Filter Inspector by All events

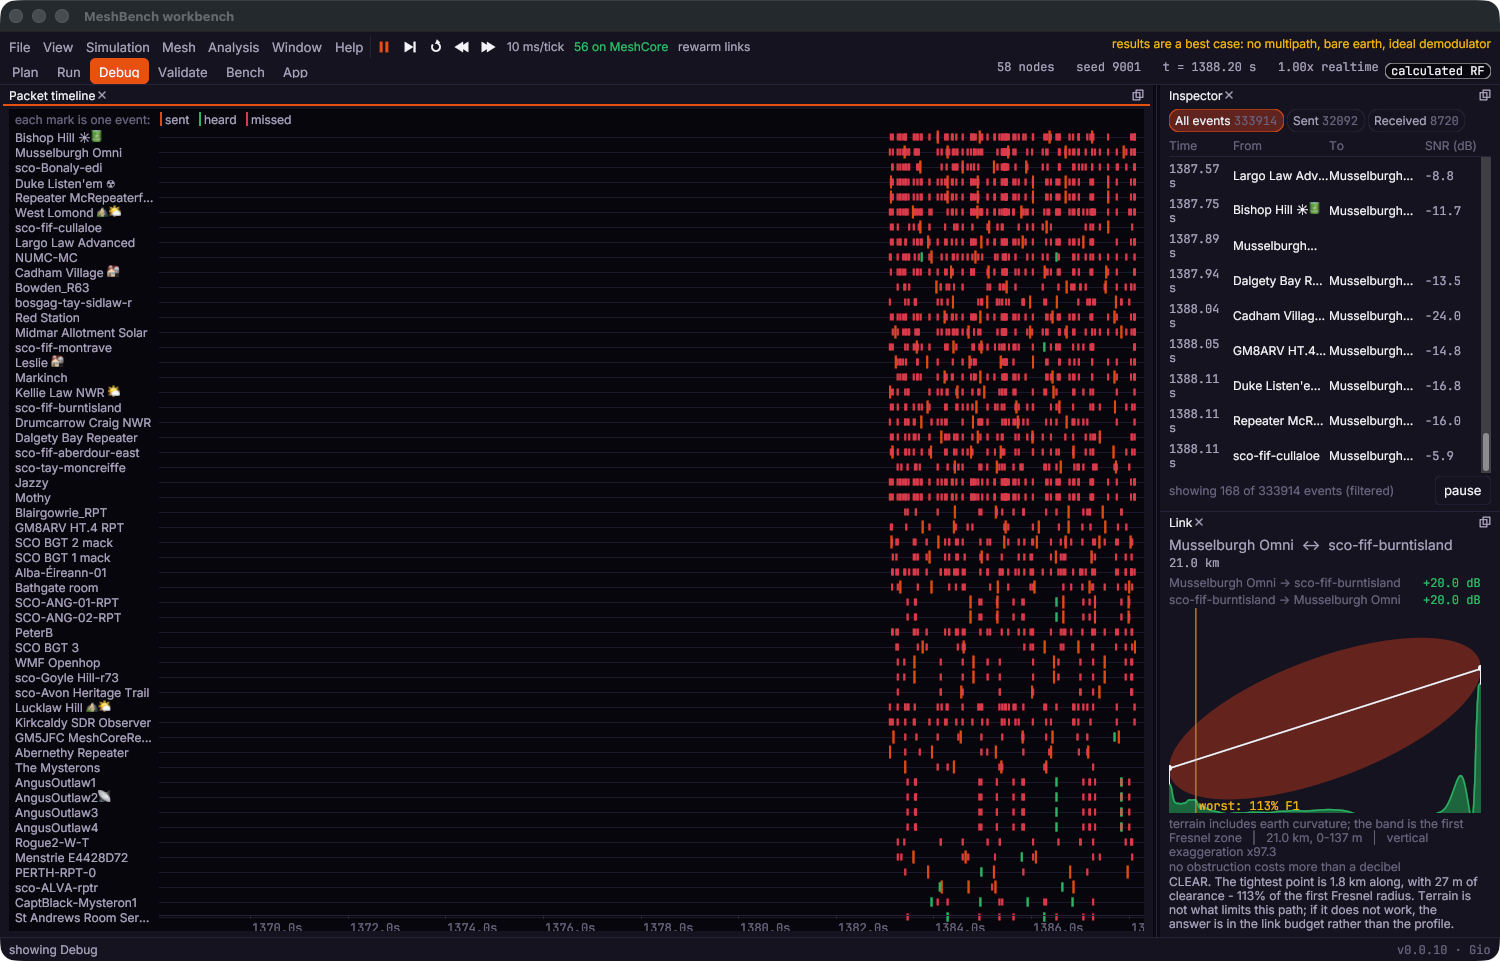click(1226, 121)
